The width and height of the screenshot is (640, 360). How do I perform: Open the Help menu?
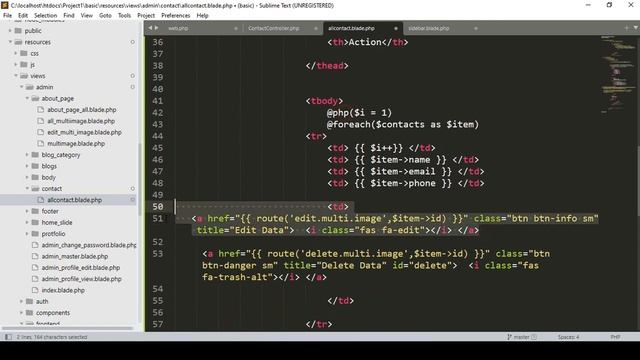(x=202, y=16)
